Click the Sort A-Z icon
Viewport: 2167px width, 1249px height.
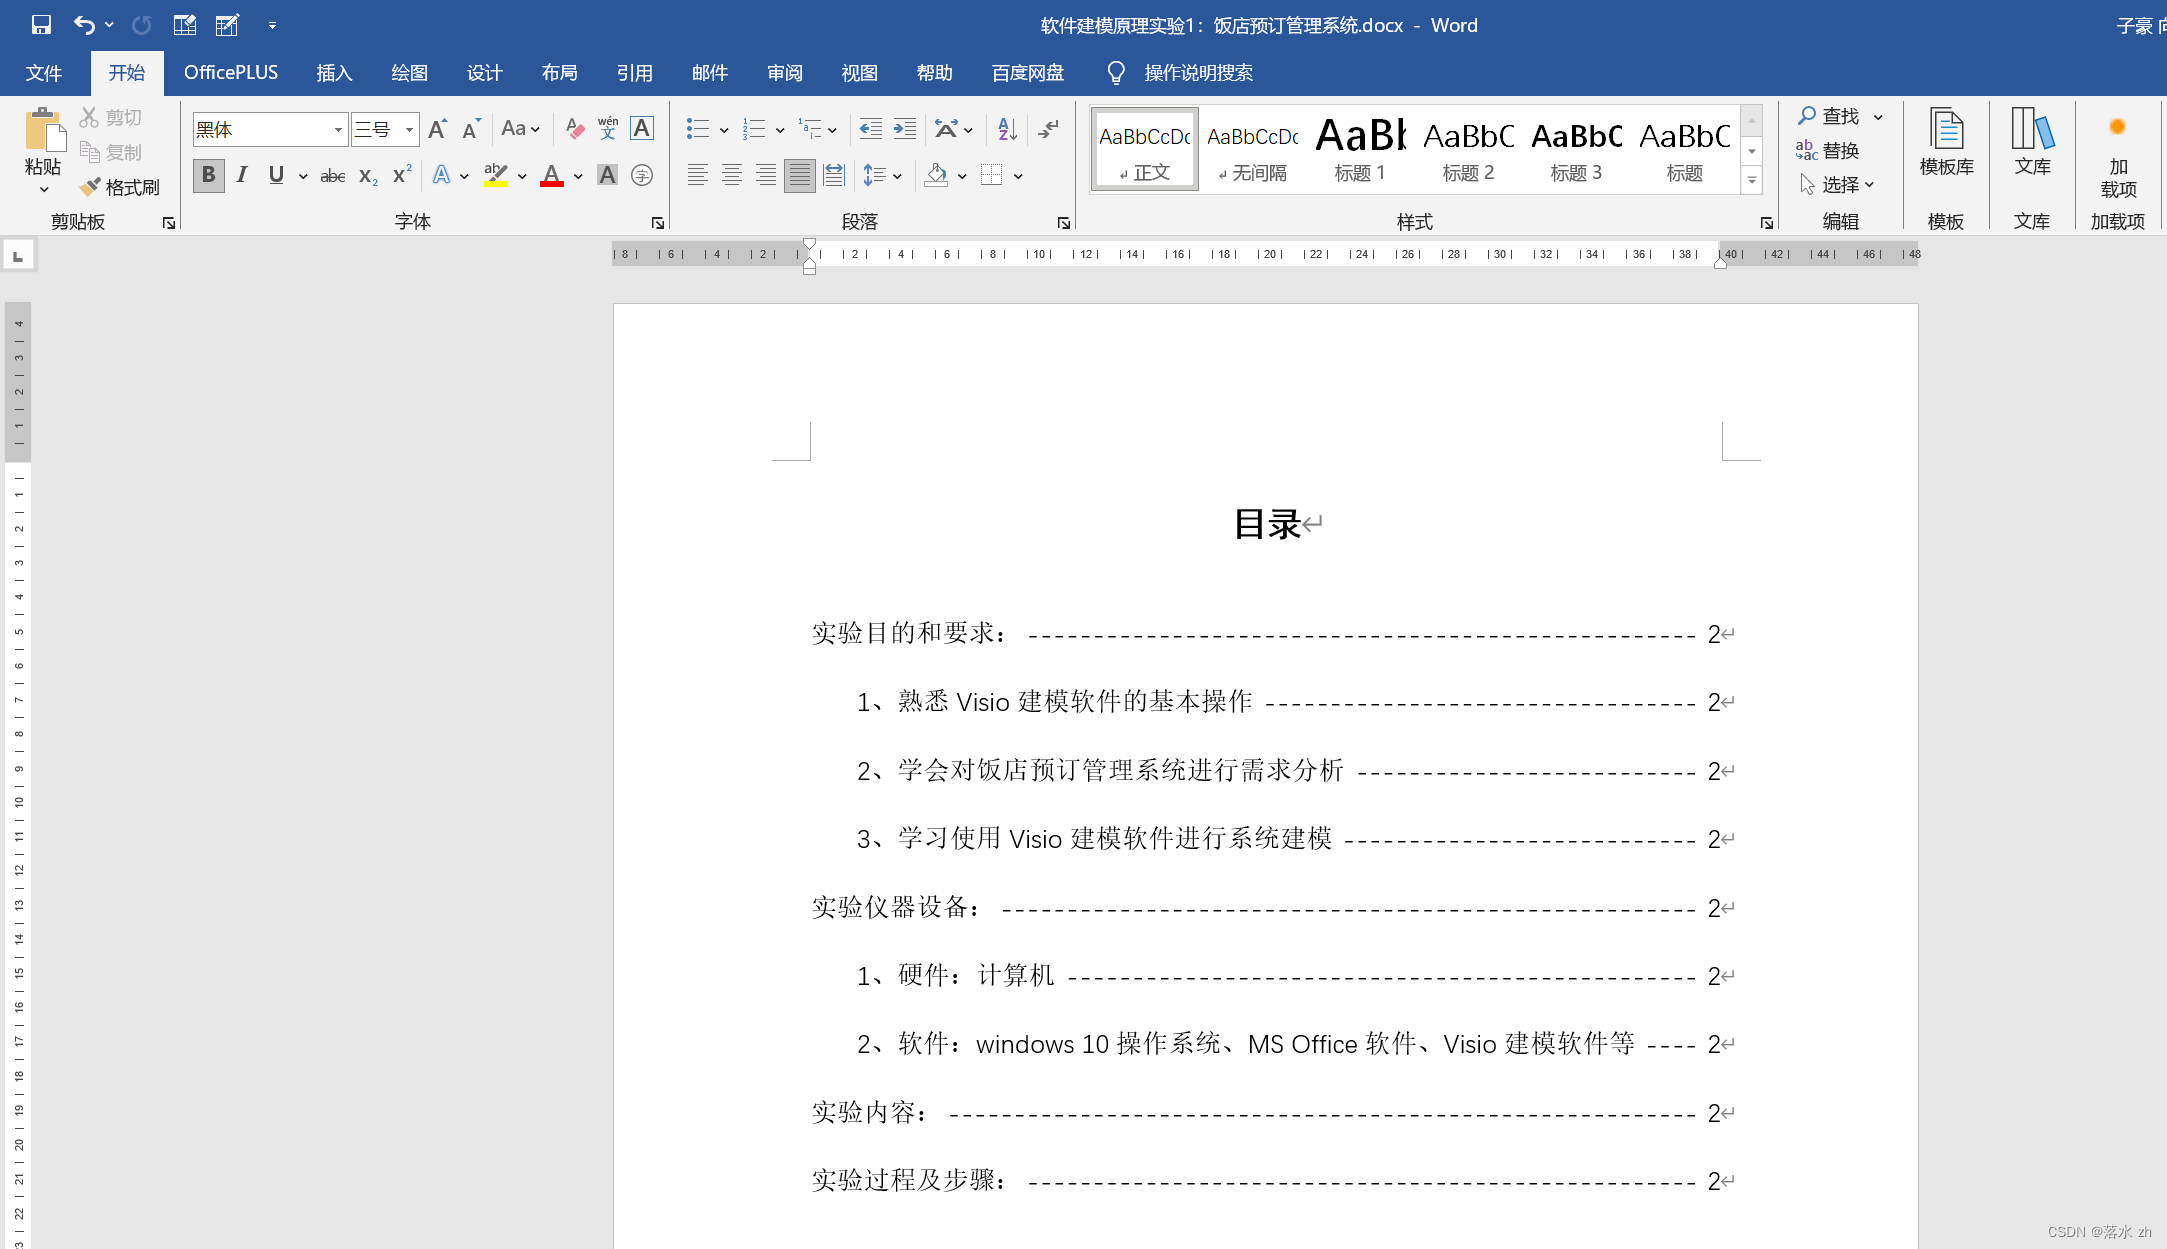[x=1006, y=128]
